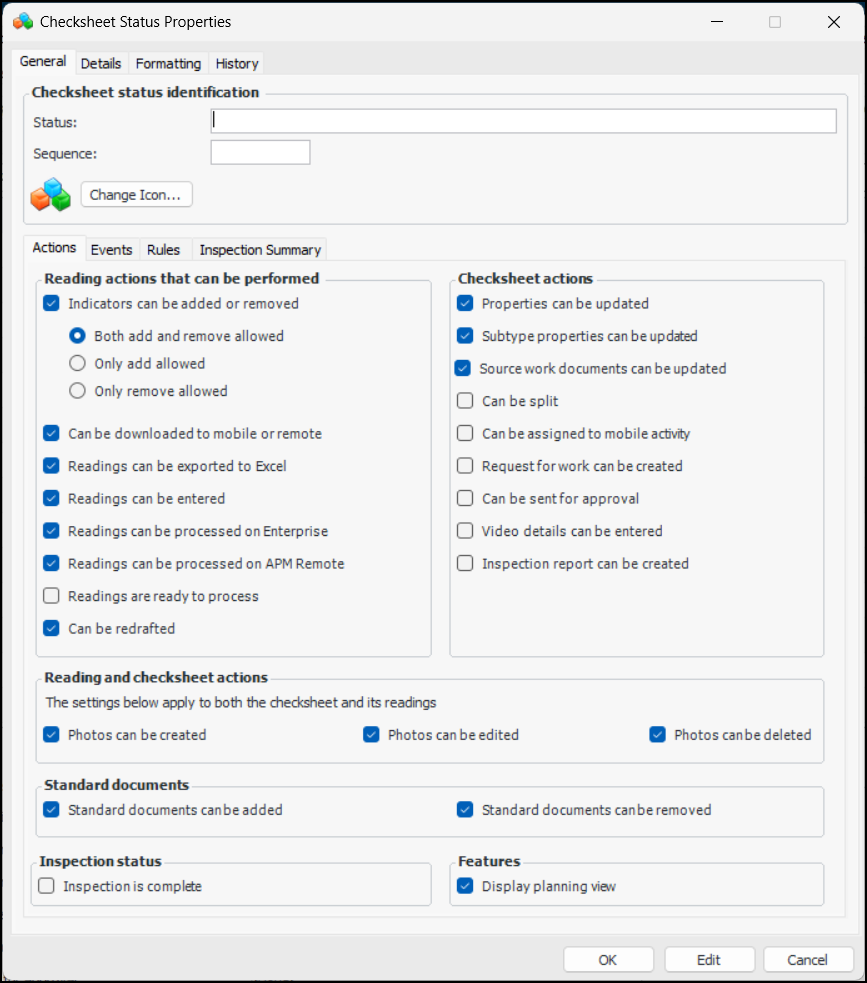Disable Photos can be deleted
The width and height of the screenshot is (867, 983).
coord(658,735)
